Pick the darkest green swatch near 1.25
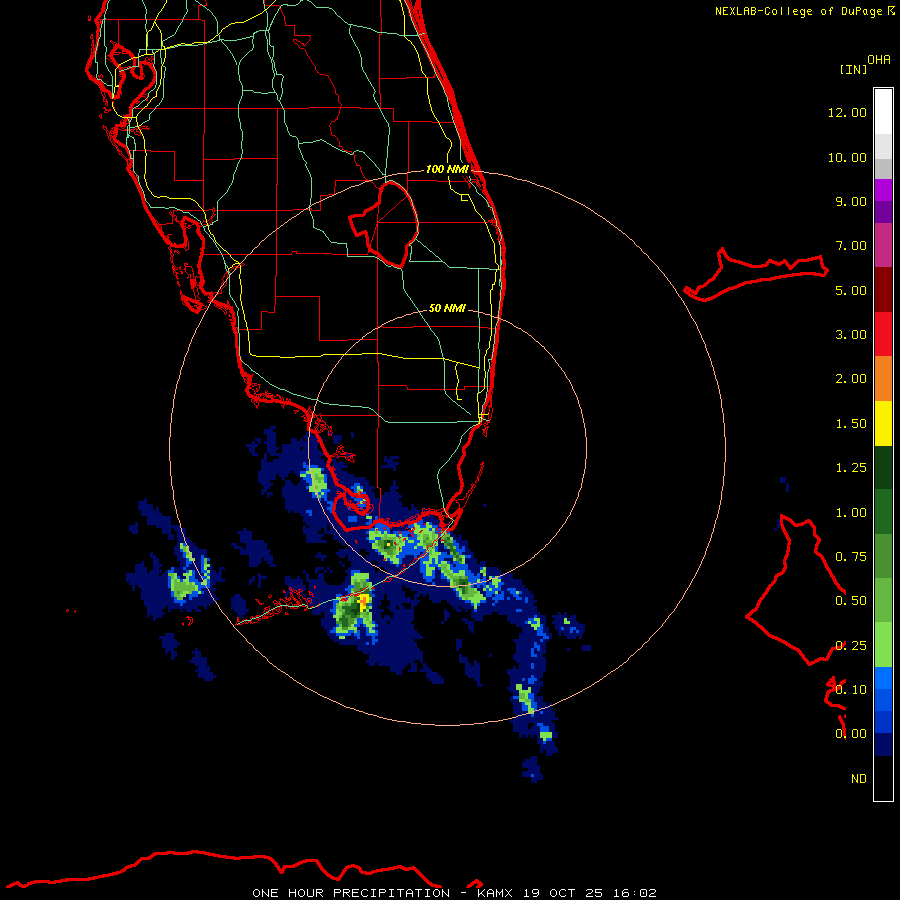The width and height of the screenshot is (900, 900). coord(883,468)
